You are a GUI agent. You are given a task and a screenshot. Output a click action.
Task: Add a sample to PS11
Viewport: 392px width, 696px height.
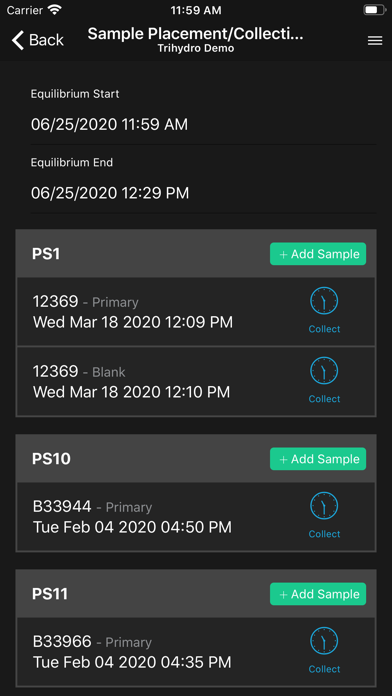(318, 594)
